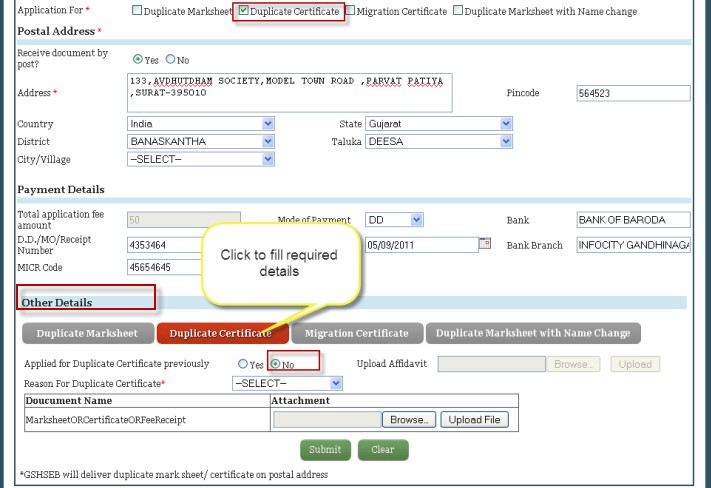Open the DD date calendar picker icon
Viewport: 711px width, 488px height.
(485, 243)
